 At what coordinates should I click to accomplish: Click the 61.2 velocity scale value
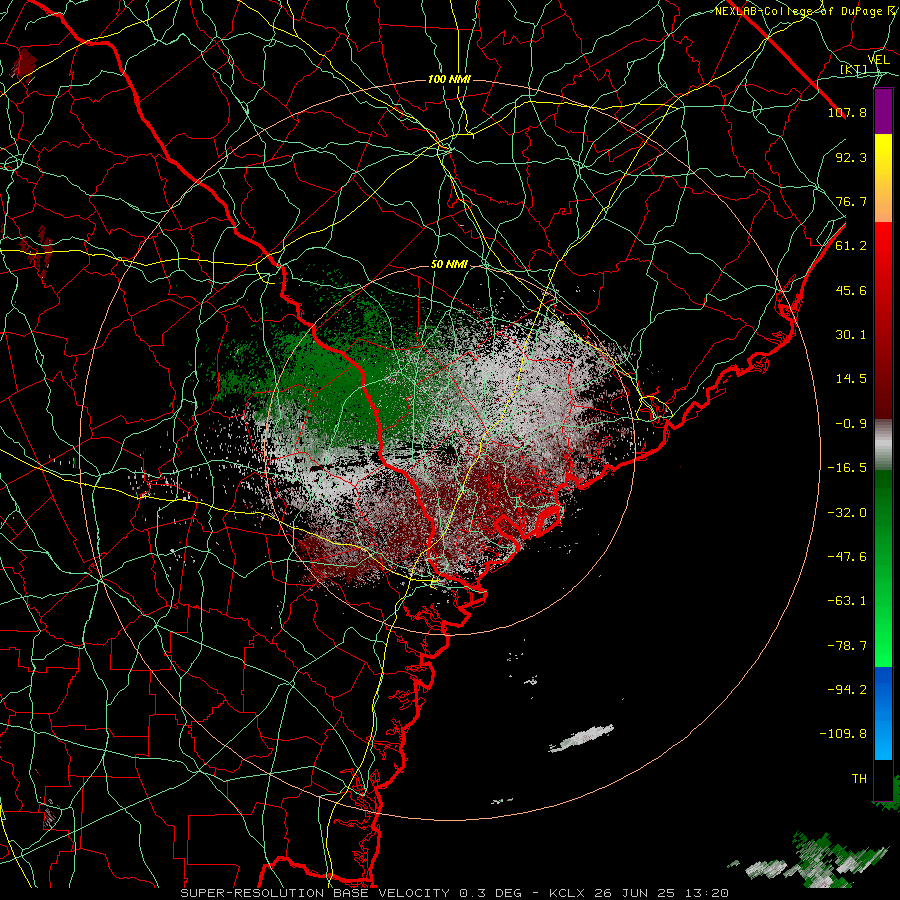pos(851,246)
